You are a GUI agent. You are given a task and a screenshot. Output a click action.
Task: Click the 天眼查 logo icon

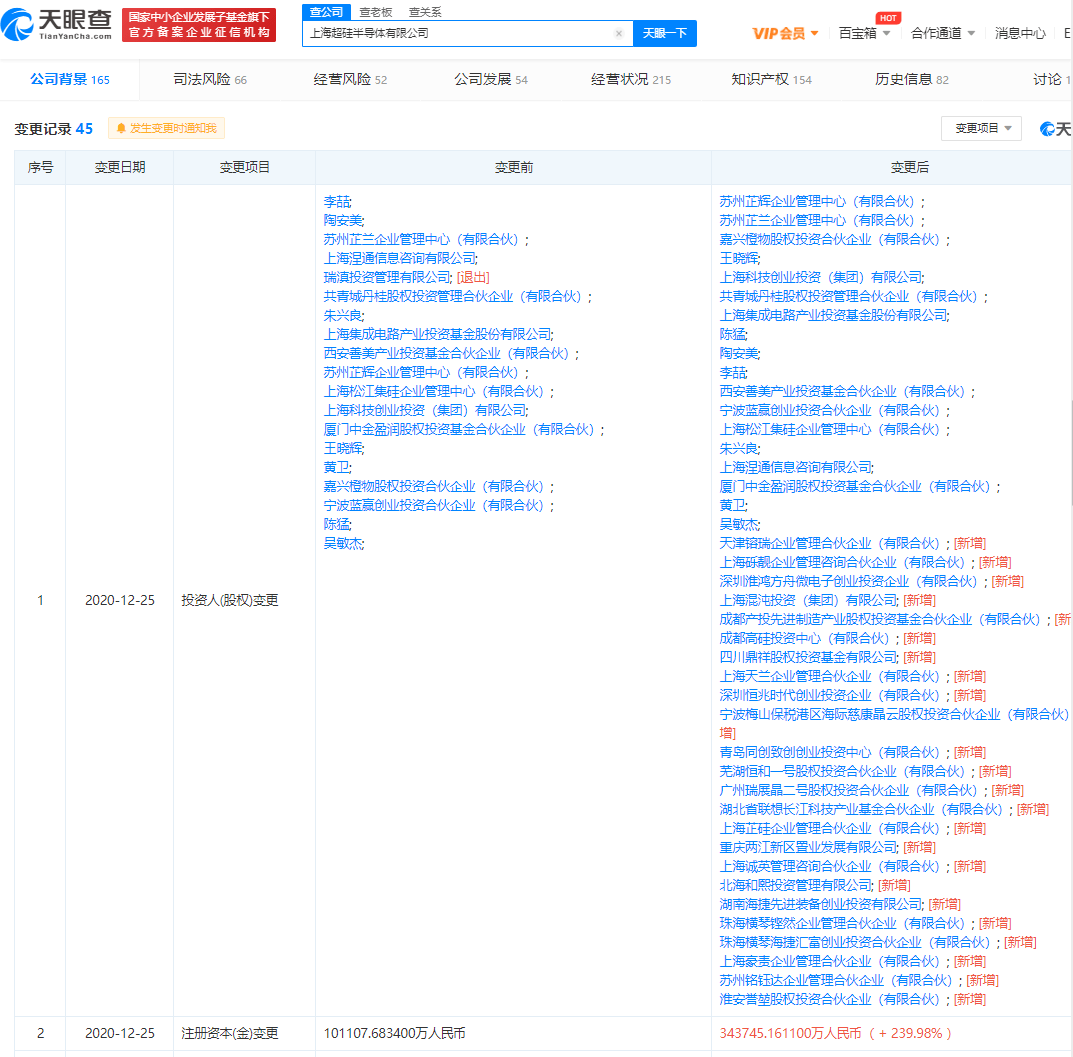pos(18,25)
